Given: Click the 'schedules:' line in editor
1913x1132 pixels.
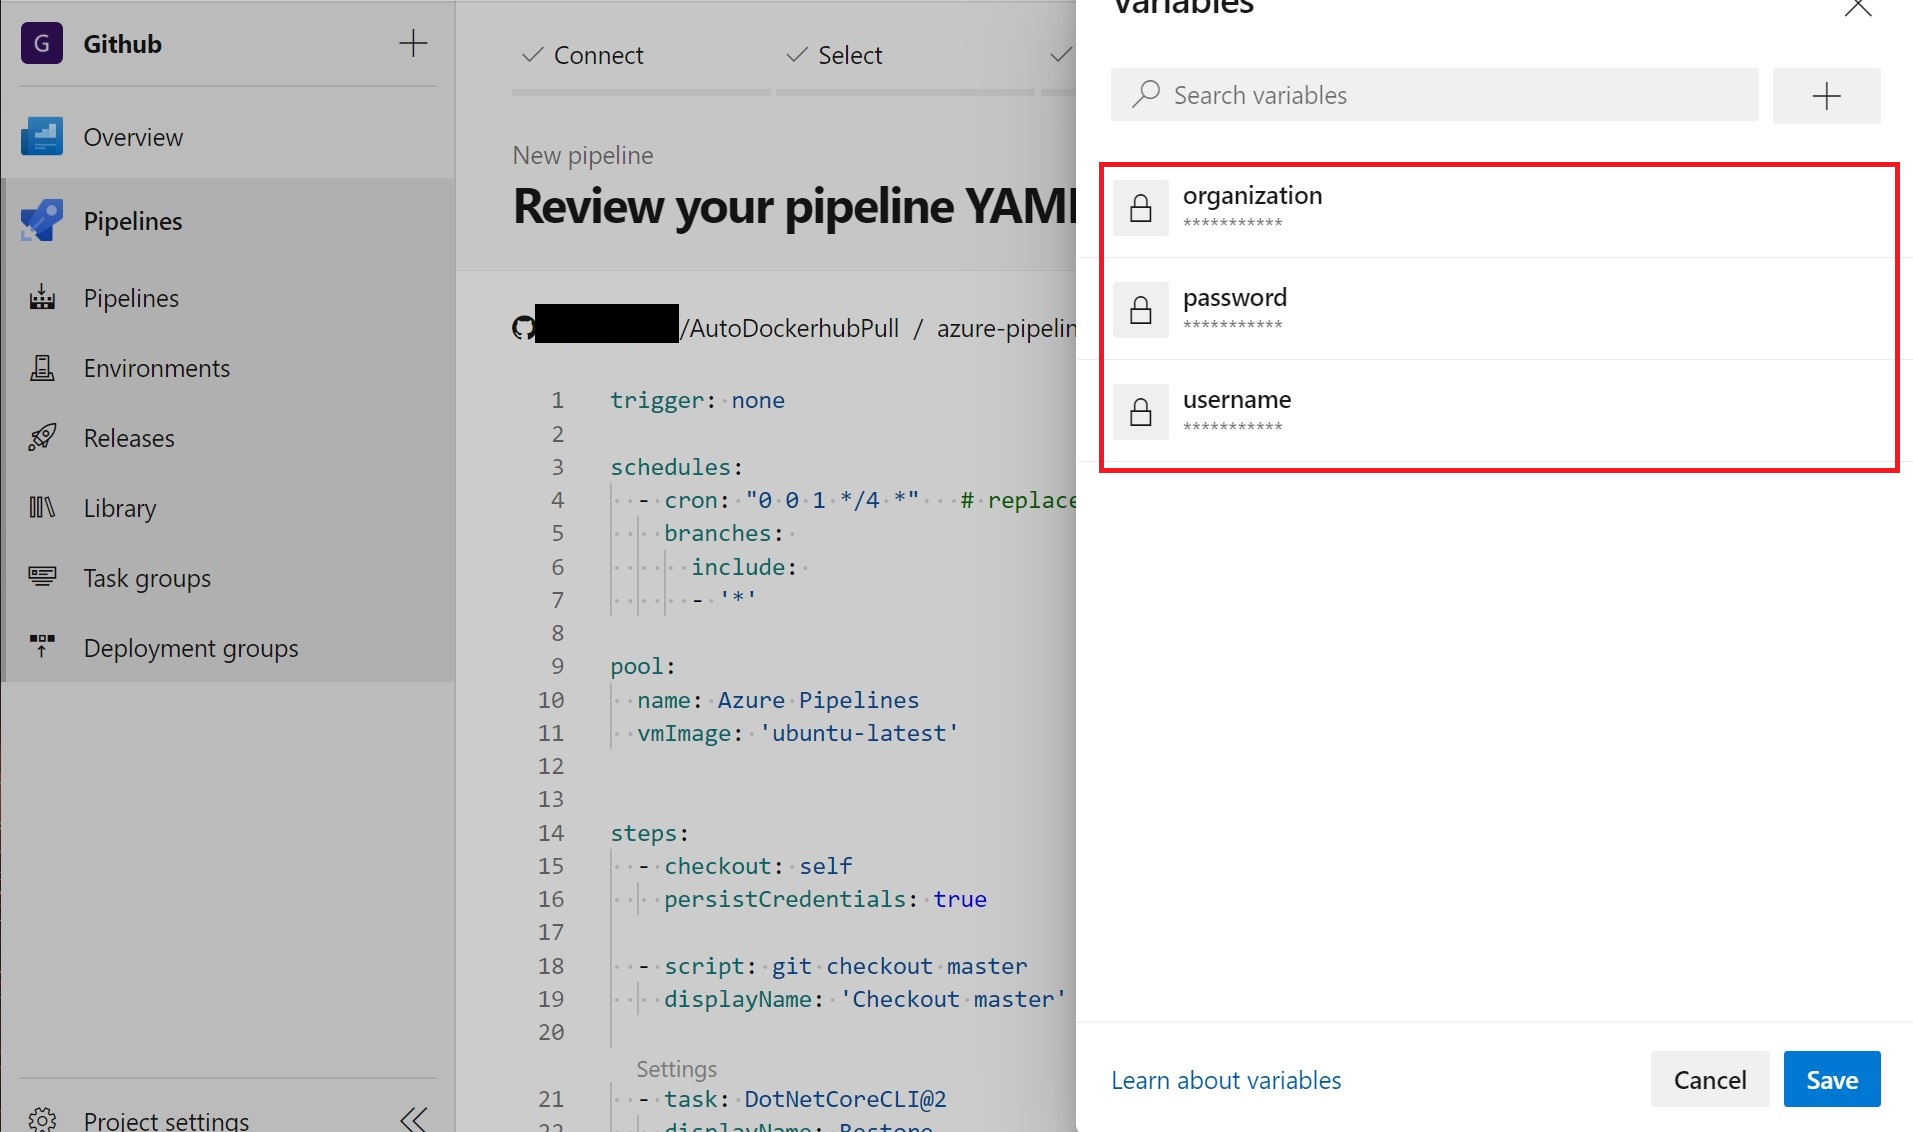Looking at the screenshot, I should point(676,467).
